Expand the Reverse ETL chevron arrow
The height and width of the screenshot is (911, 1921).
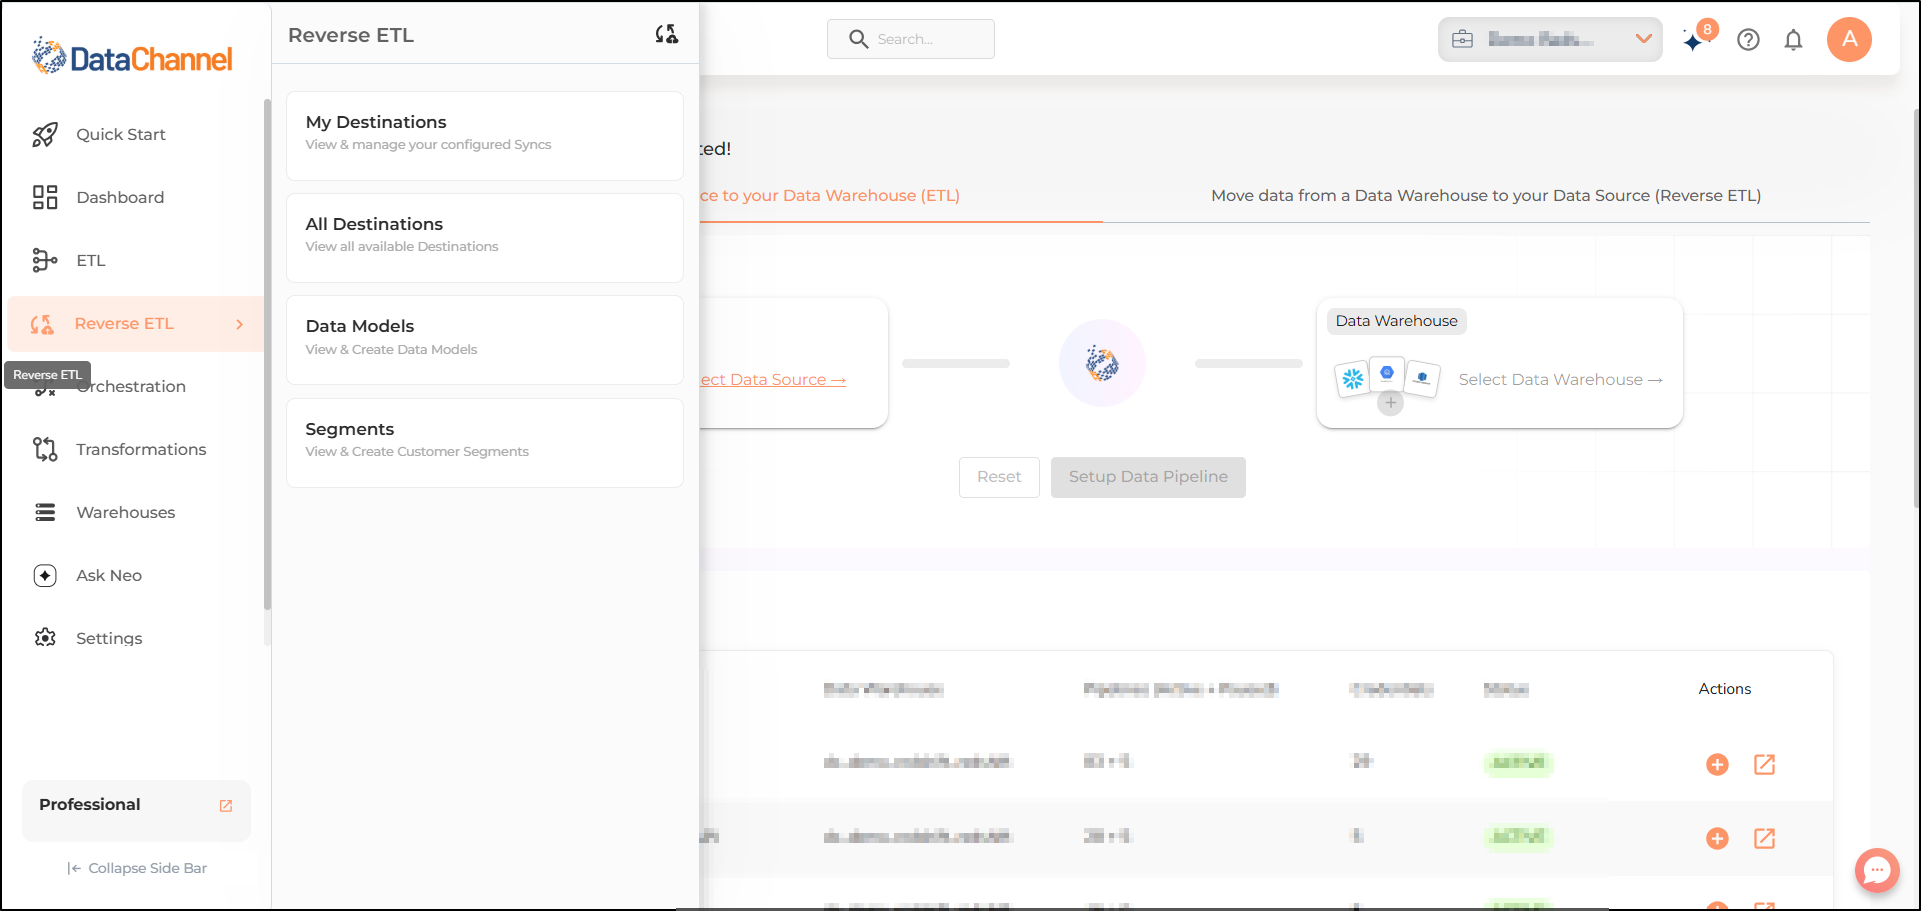coord(240,324)
